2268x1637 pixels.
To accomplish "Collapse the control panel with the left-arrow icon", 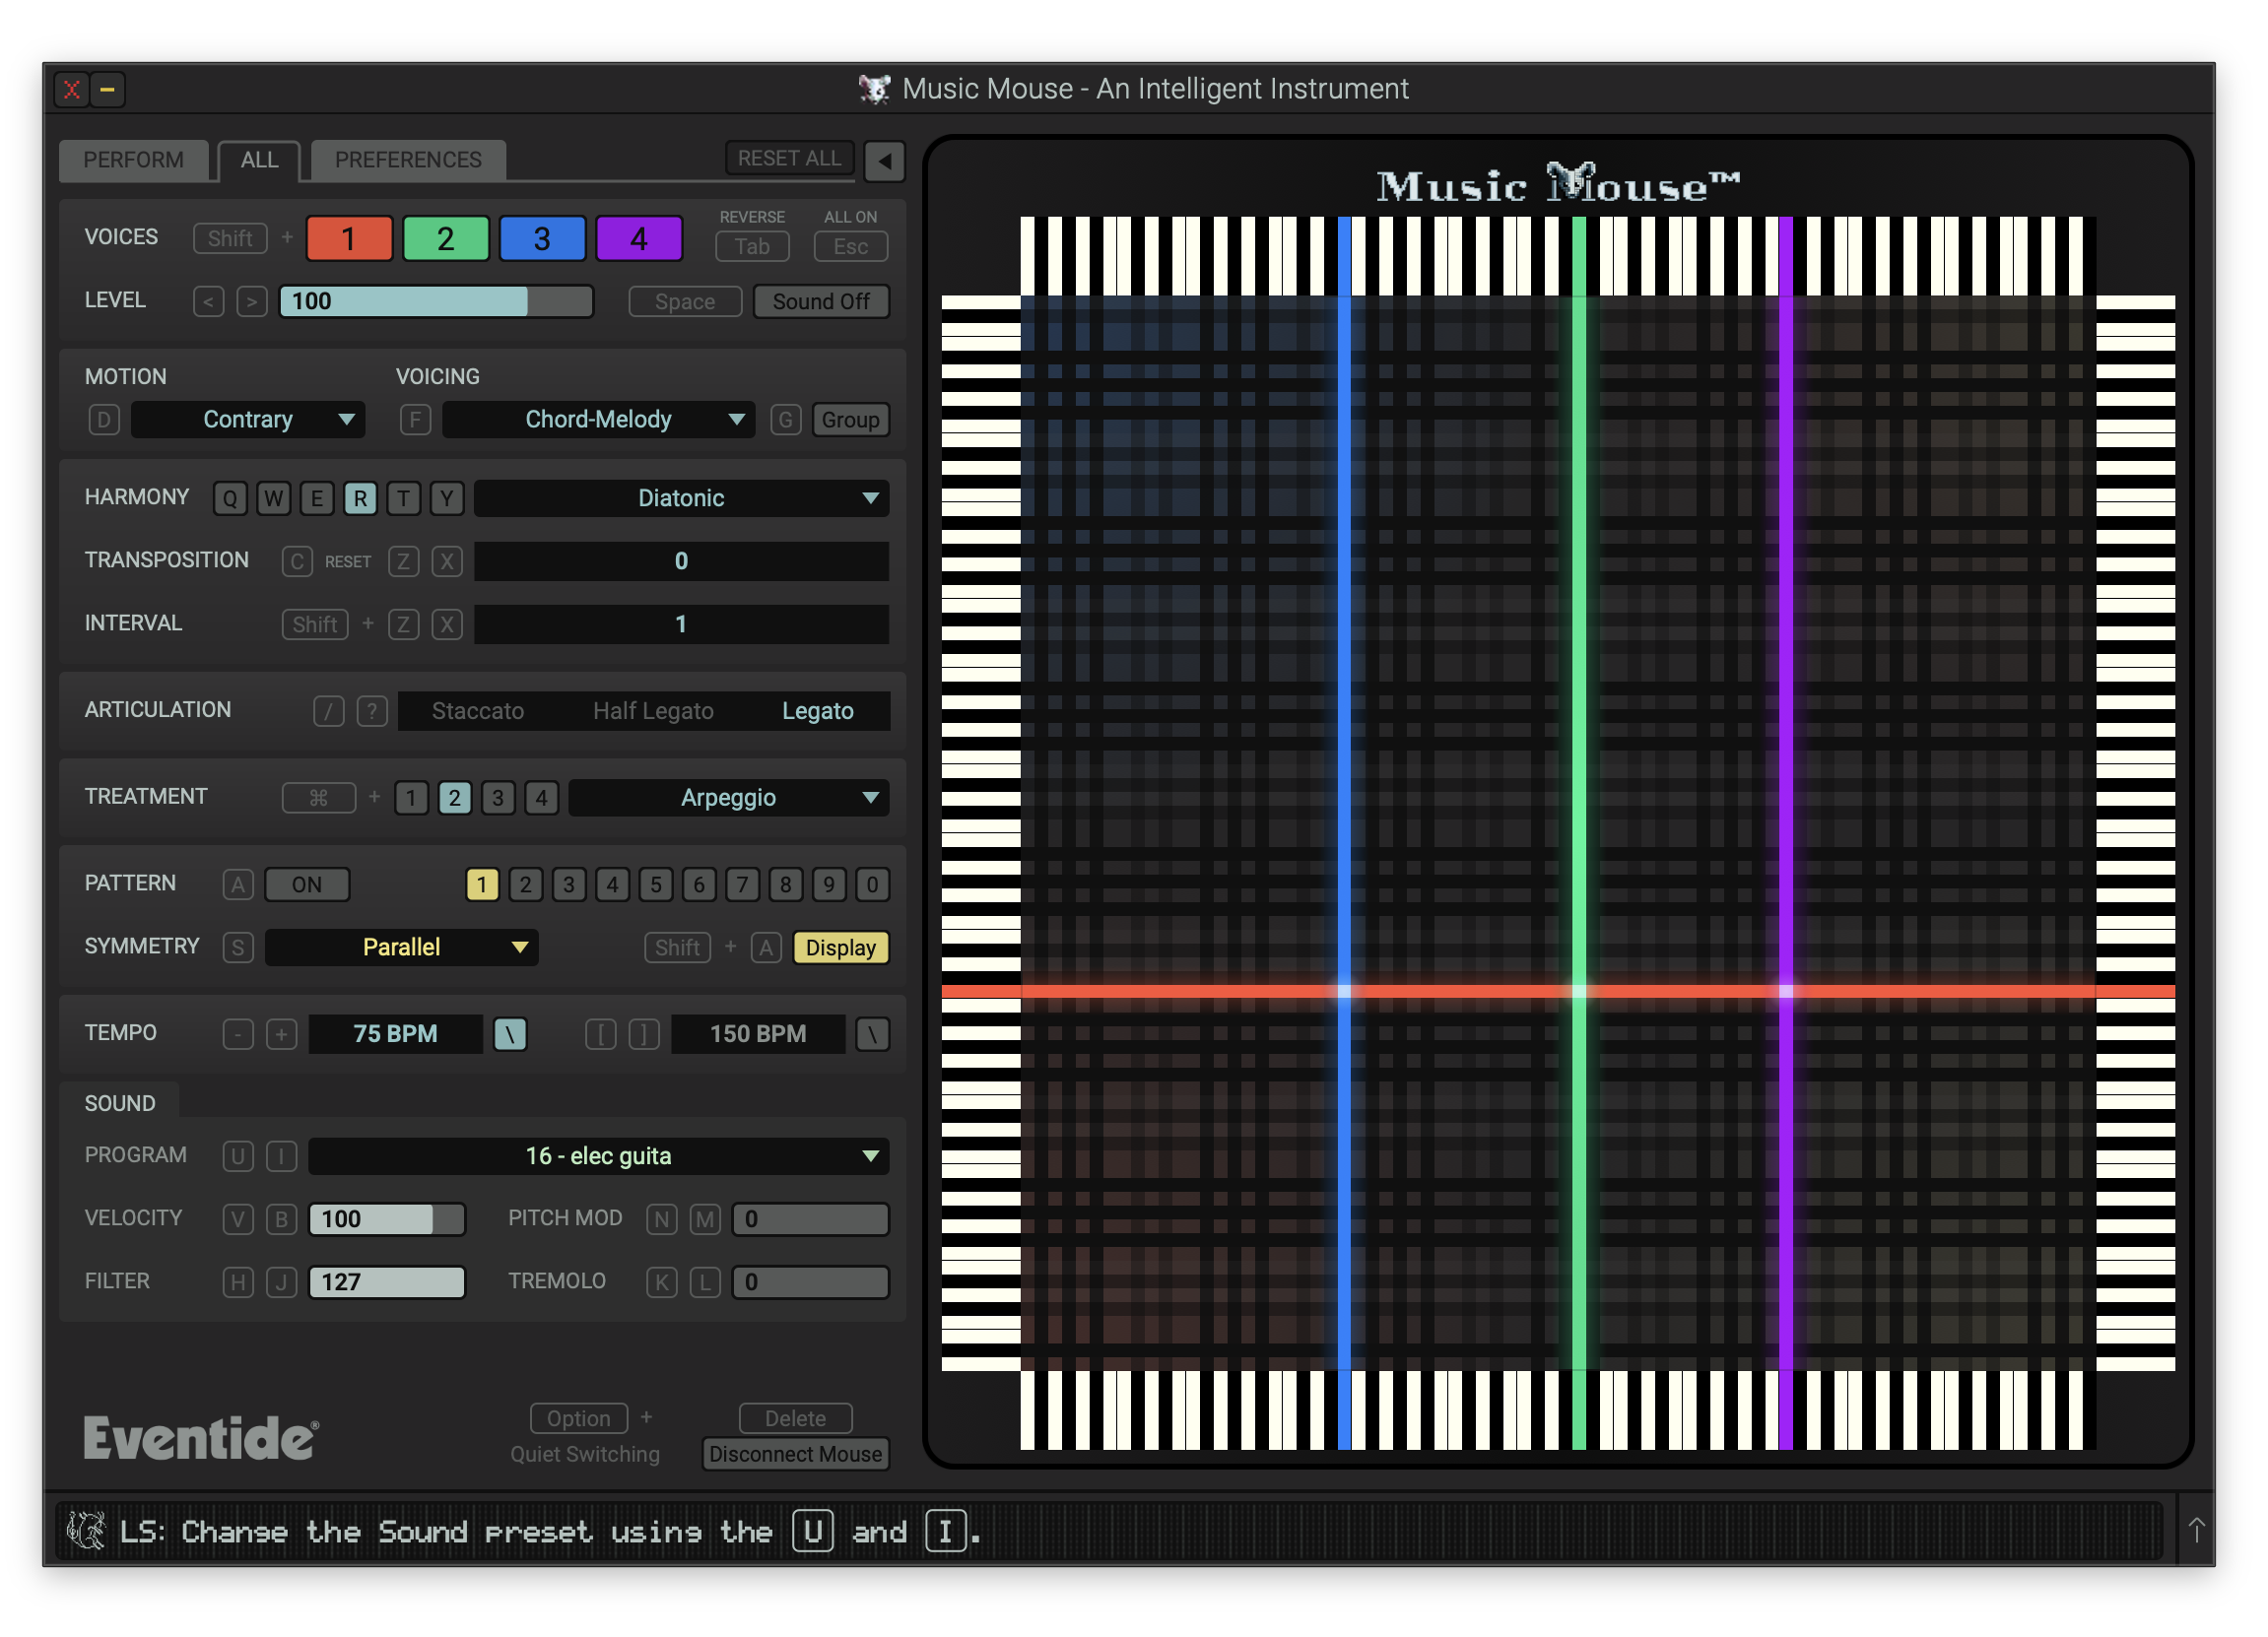I will point(884,160).
